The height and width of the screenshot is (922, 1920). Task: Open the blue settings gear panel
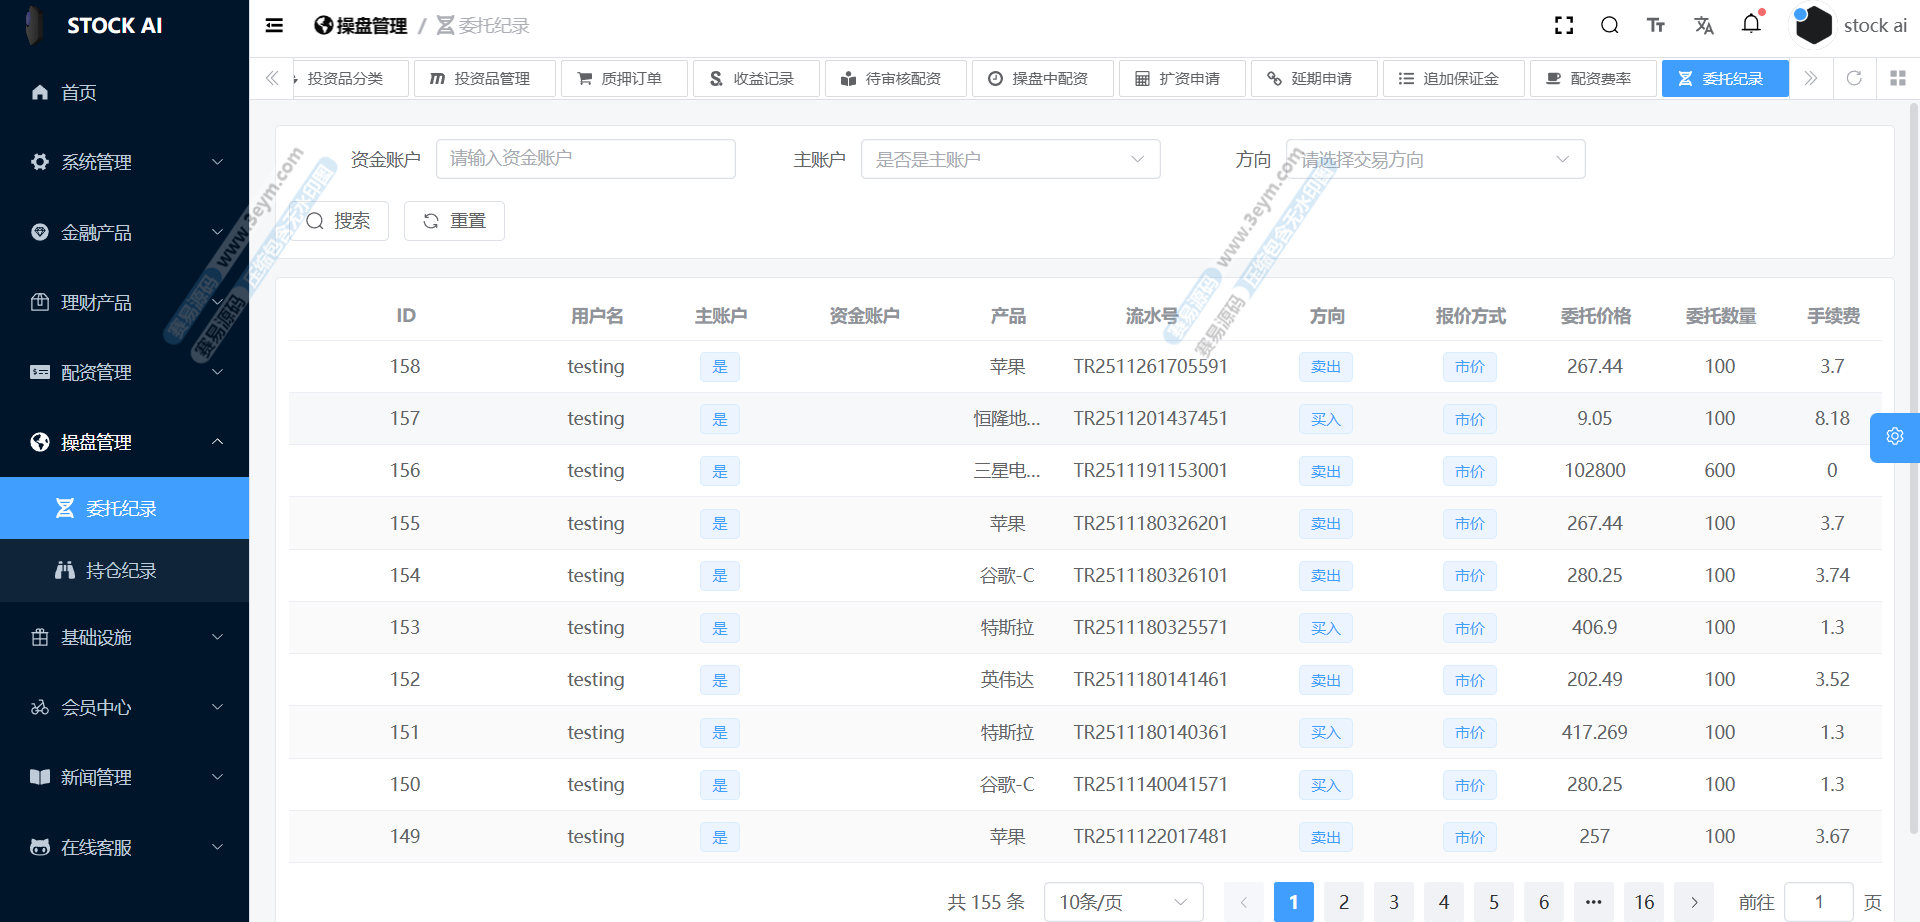coord(1894,437)
